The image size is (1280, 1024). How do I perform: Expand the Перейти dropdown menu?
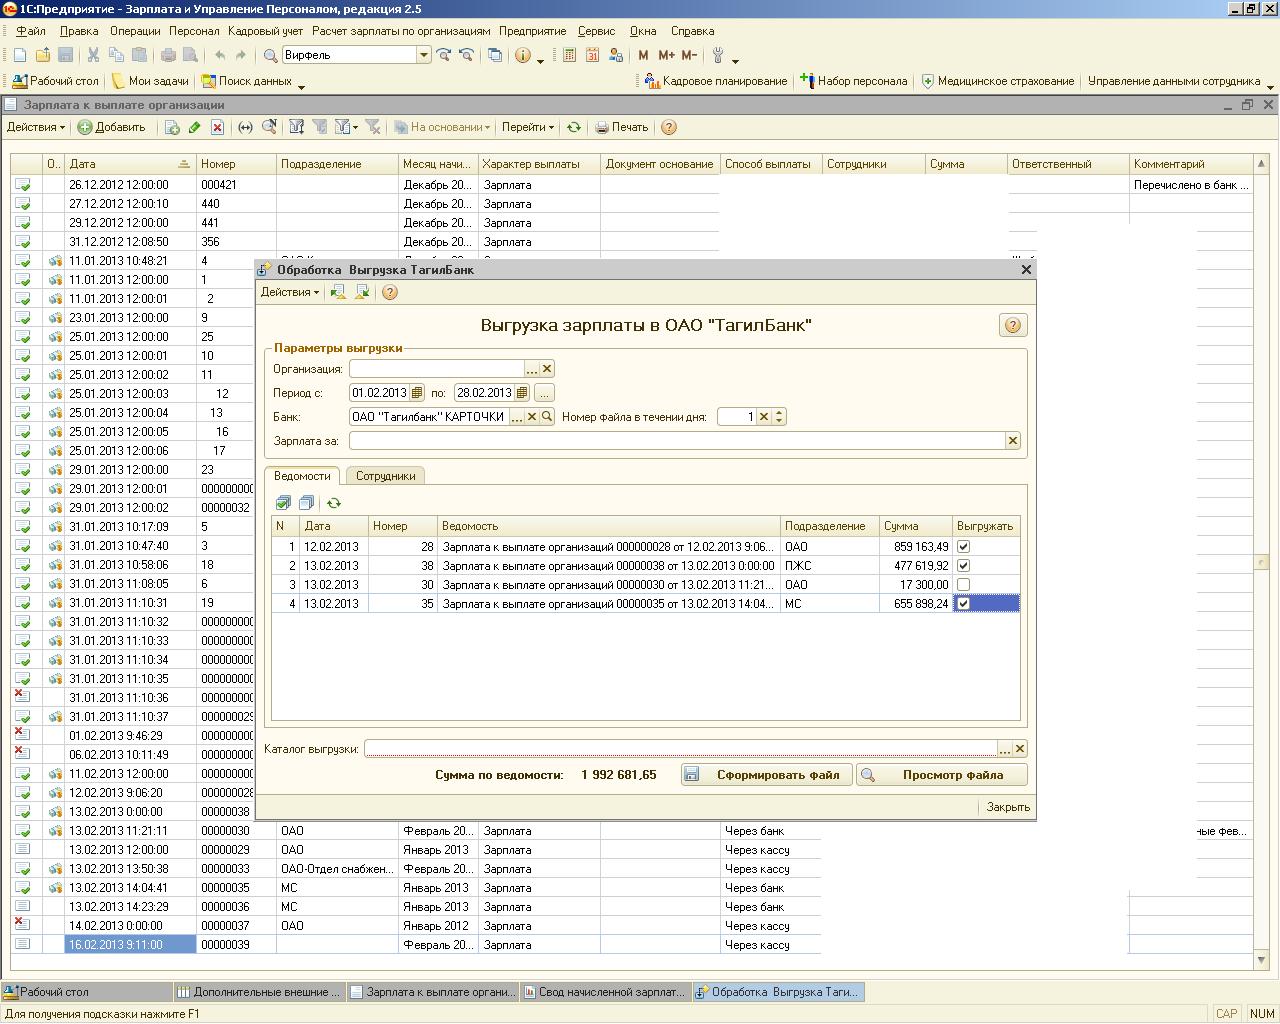[527, 127]
